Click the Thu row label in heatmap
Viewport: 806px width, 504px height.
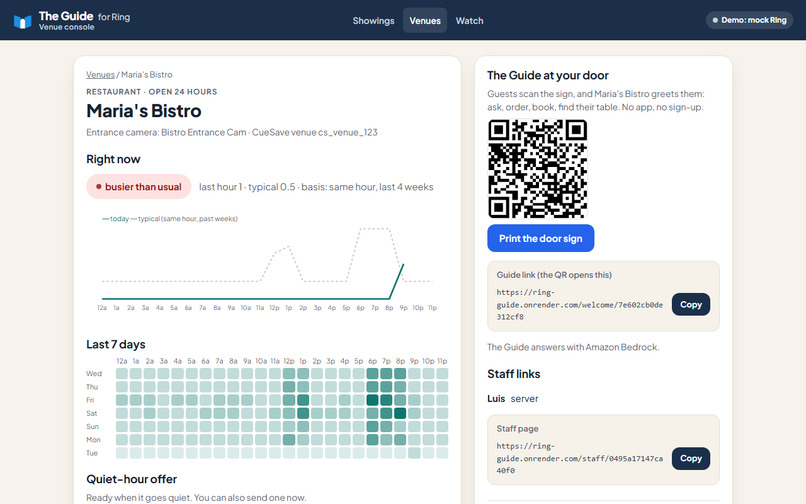(x=92, y=387)
